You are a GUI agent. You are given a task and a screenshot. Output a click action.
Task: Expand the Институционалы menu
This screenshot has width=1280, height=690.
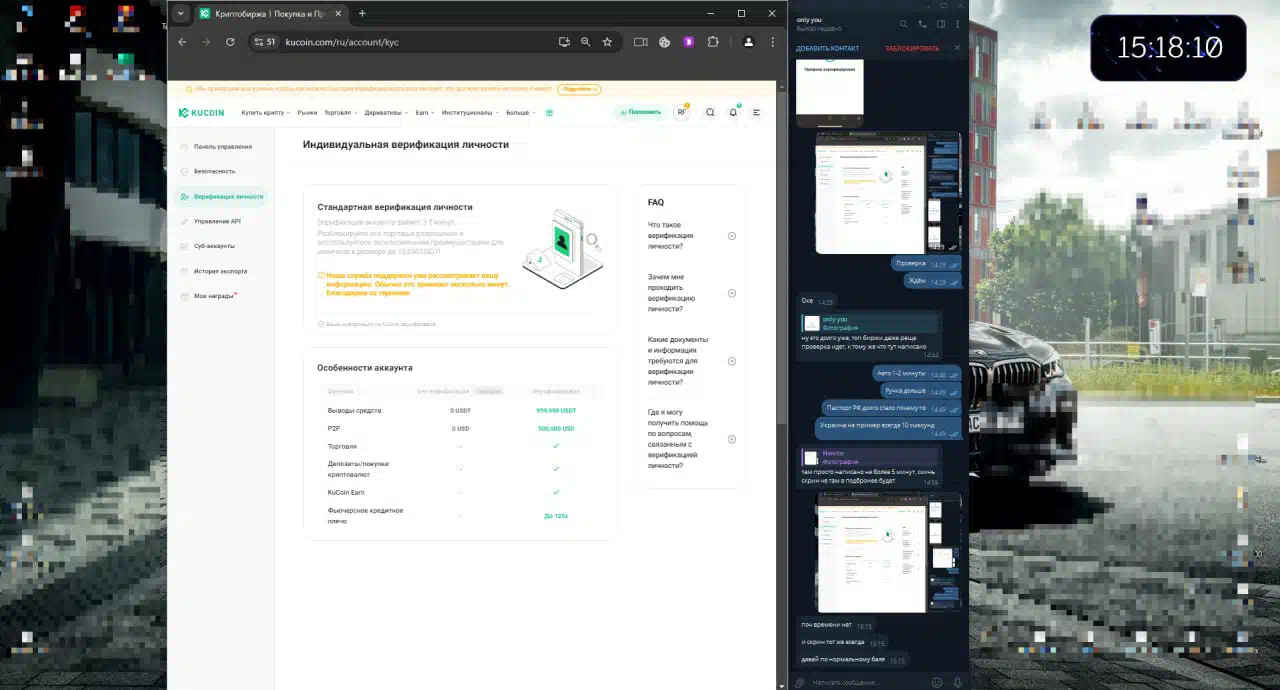click(x=470, y=113)
